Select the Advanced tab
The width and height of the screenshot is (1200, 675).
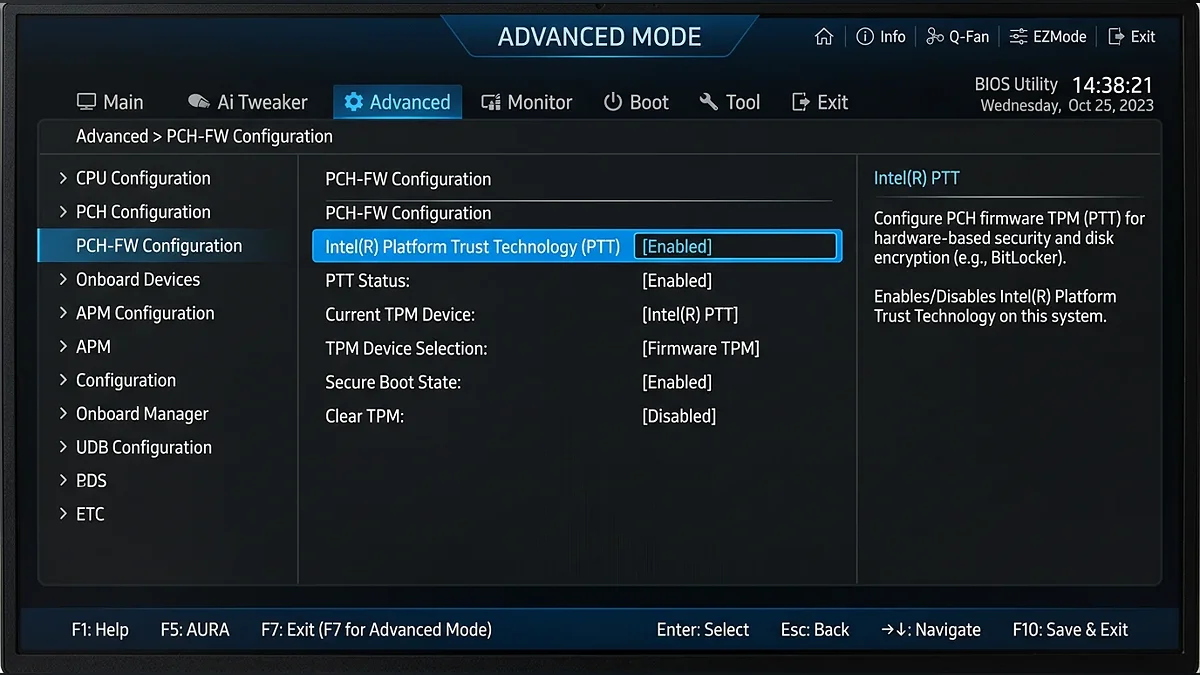click(397, 102)
